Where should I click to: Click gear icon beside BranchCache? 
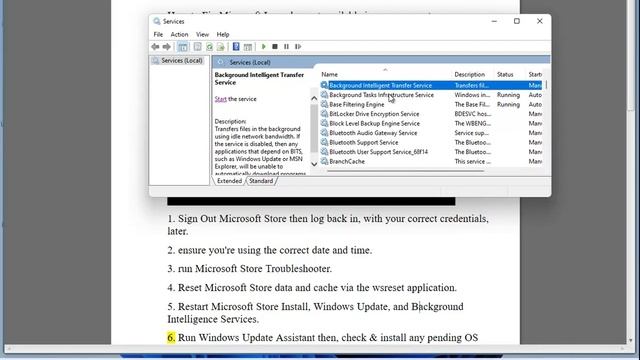click(x=324, y=161)
